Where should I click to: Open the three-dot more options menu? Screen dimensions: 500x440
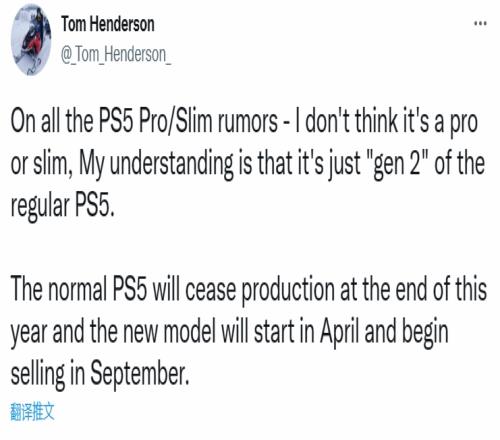click(480, 23)
